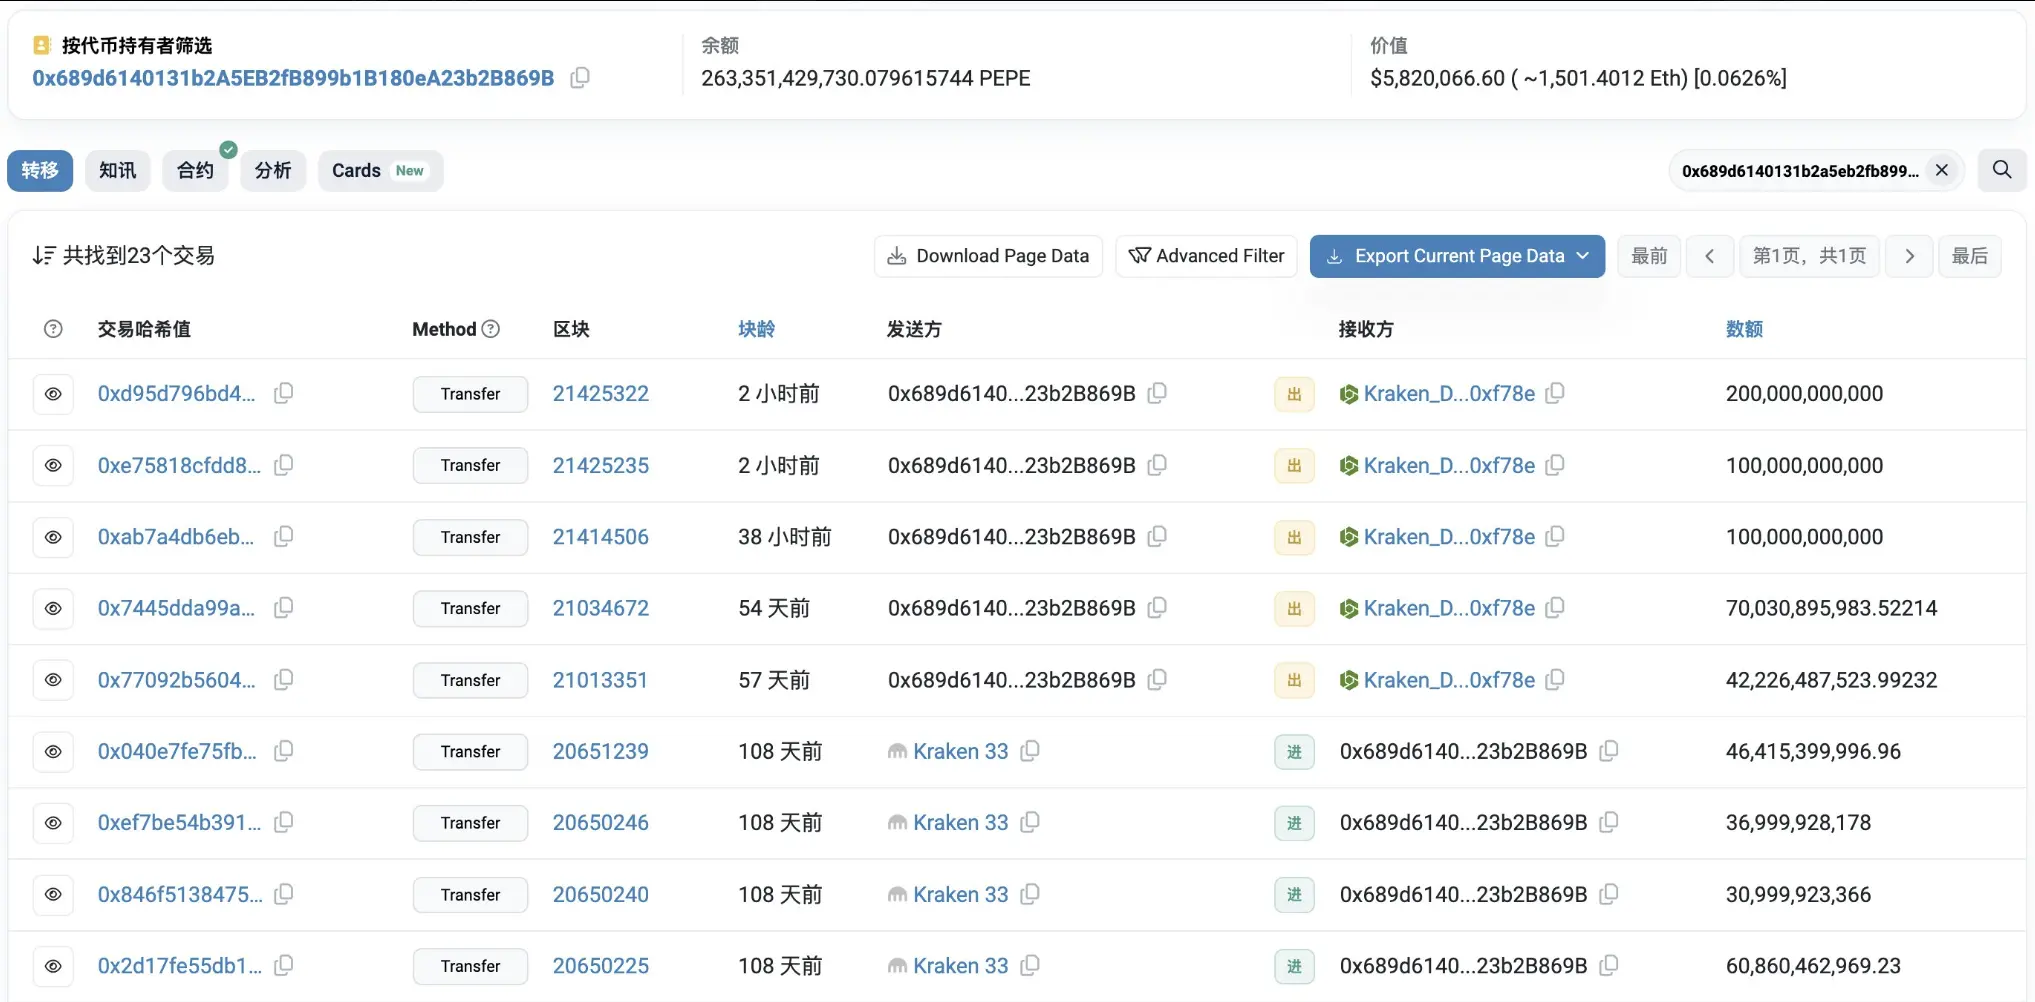The width and height of the screenshot is (2035, 1002).
Task: Expand the Export Current Page Data dropdown
Action: click(1583, 256)
